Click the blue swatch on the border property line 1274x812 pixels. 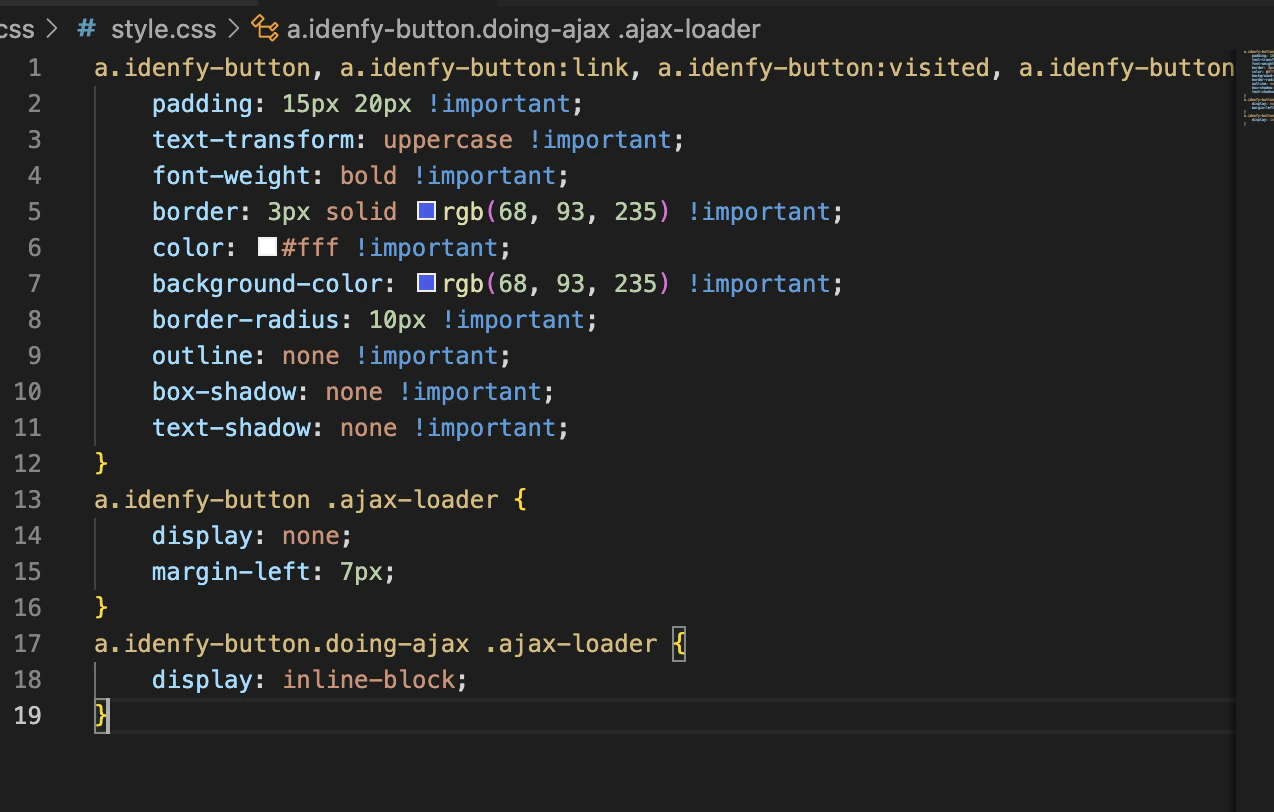[425, 211]
